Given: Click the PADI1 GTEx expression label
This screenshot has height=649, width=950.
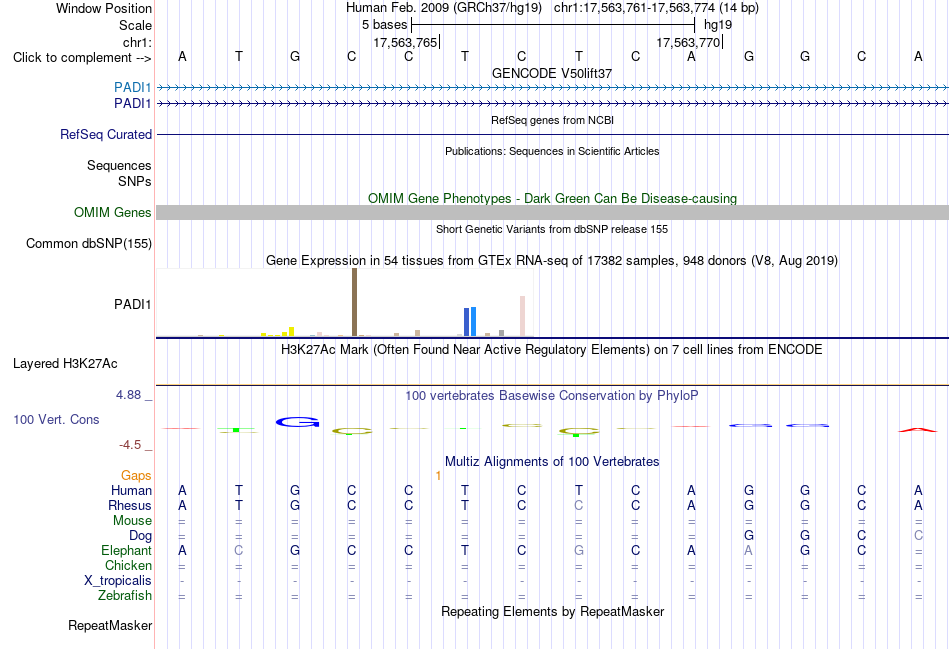Looking at the screenshot, I should pyautogui.click(x=133, y=304).
